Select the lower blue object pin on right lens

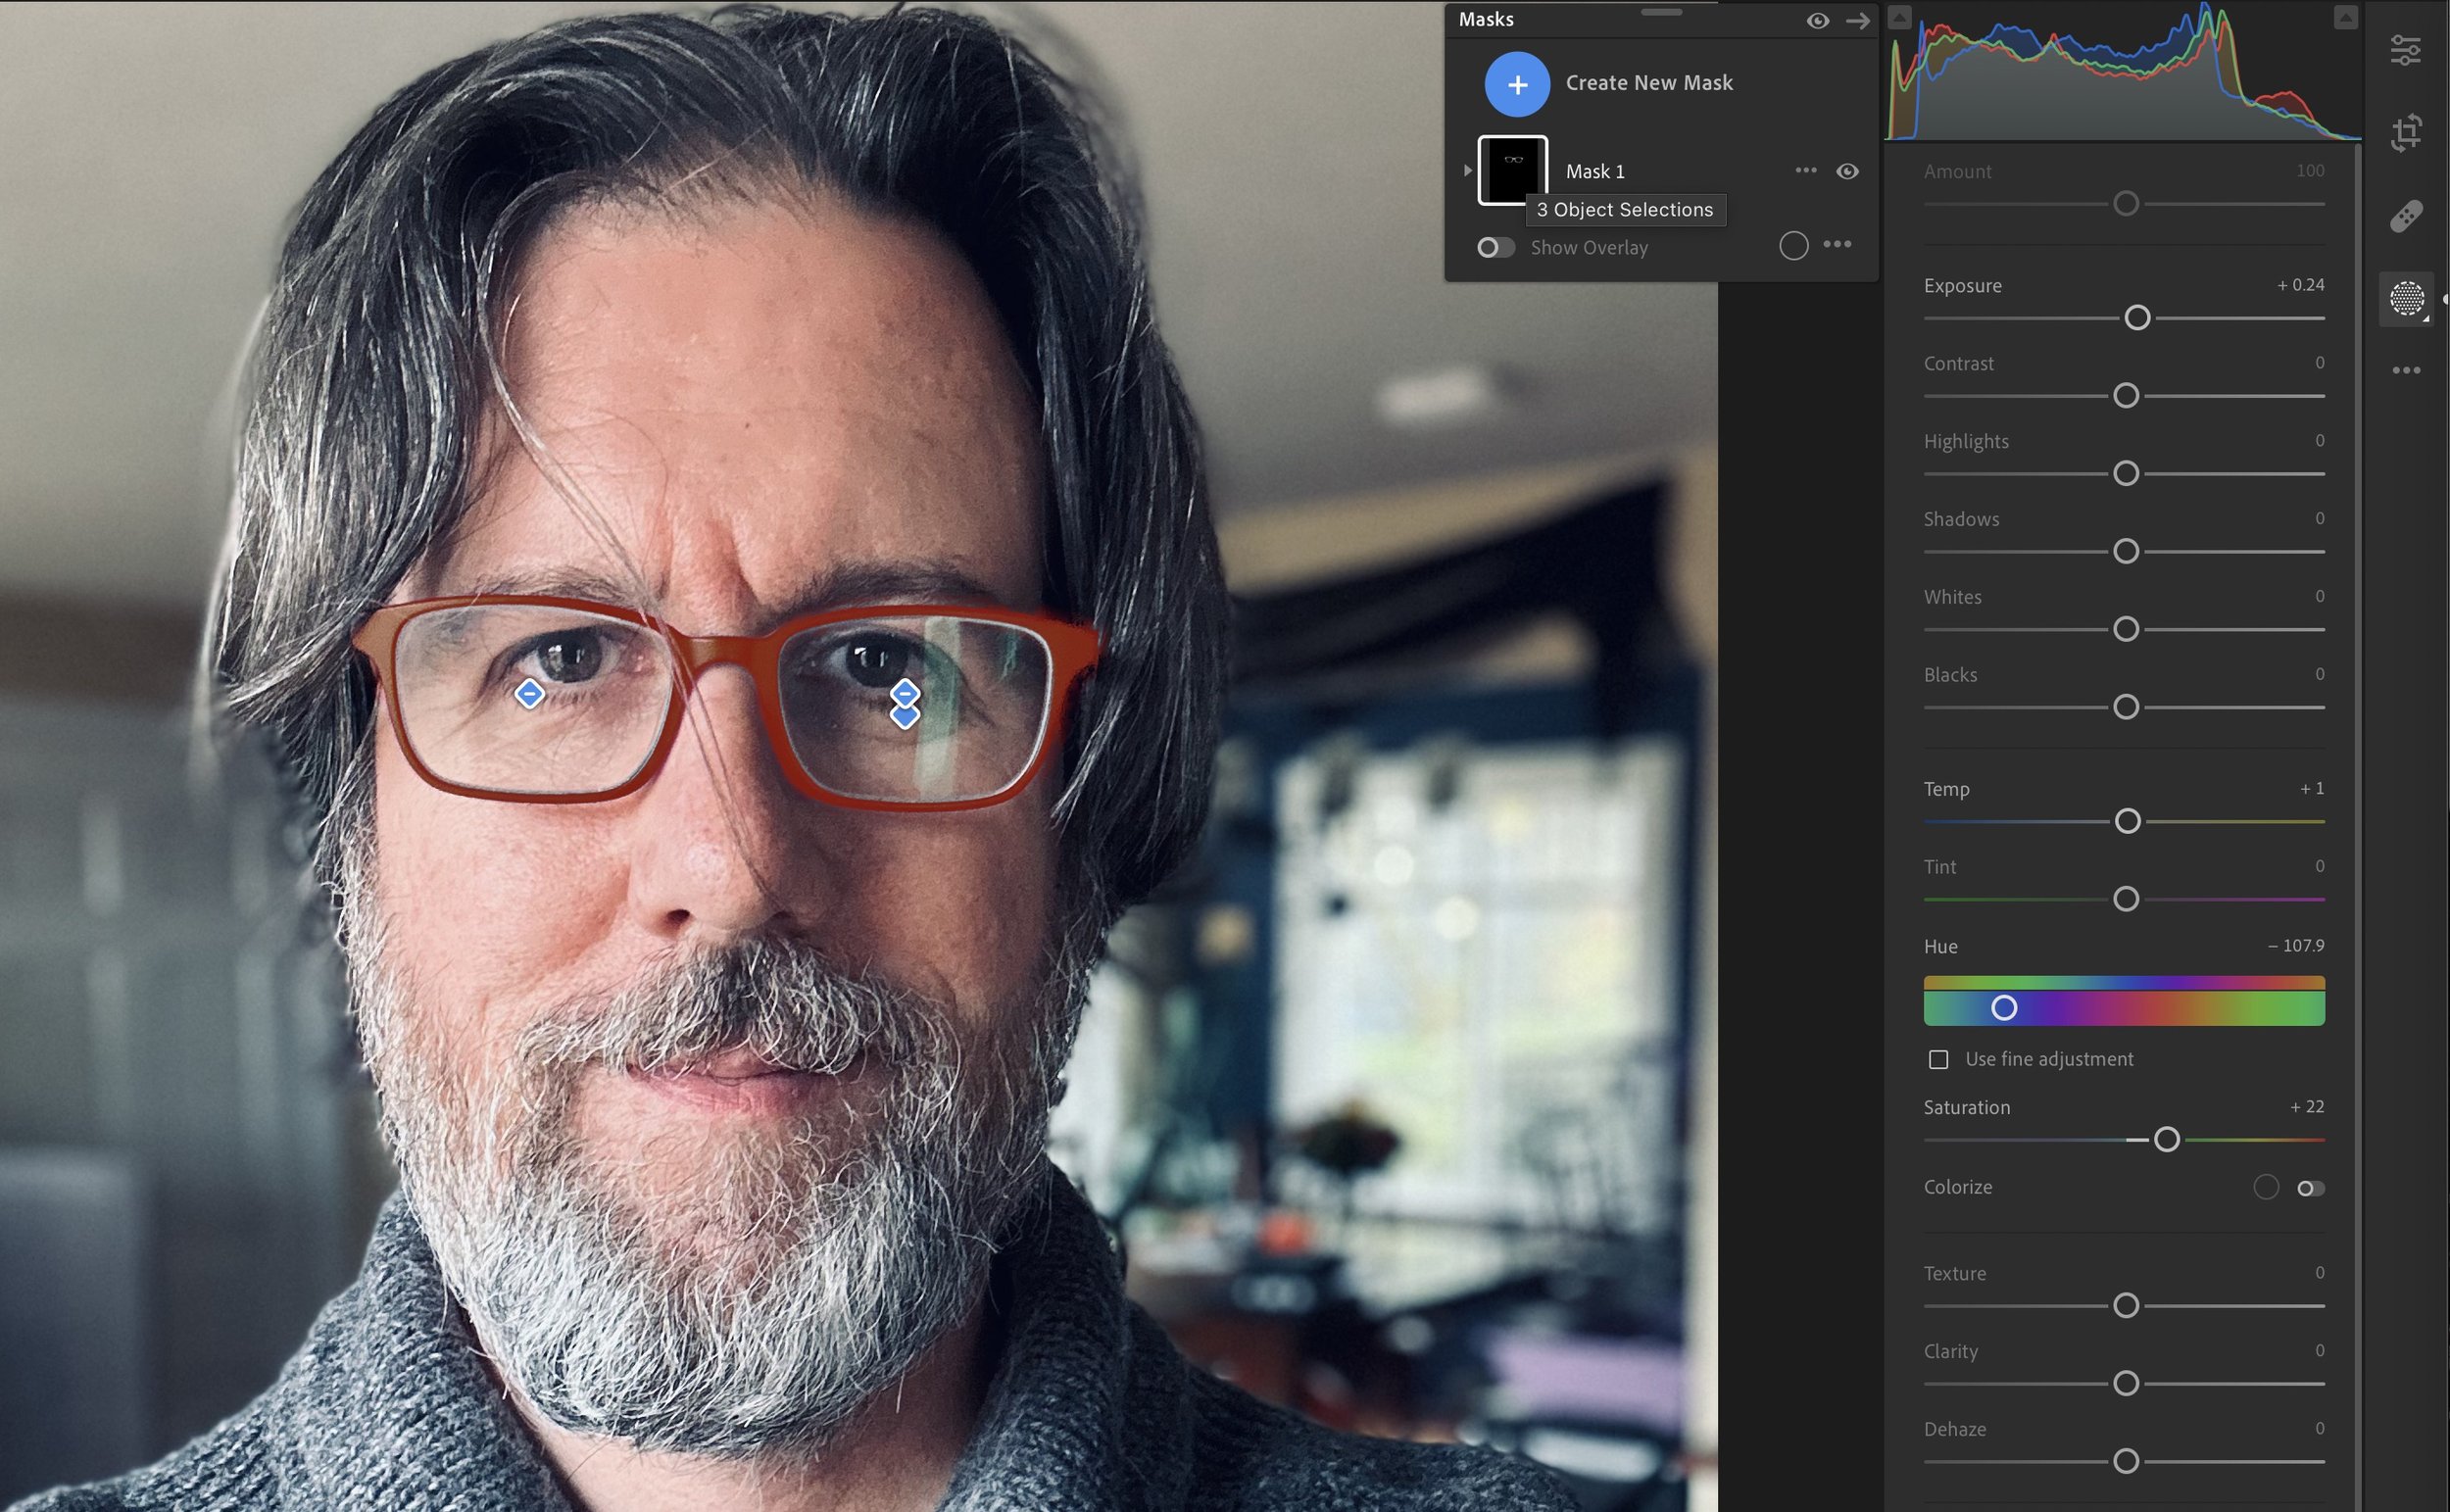(x=905, y=717)
